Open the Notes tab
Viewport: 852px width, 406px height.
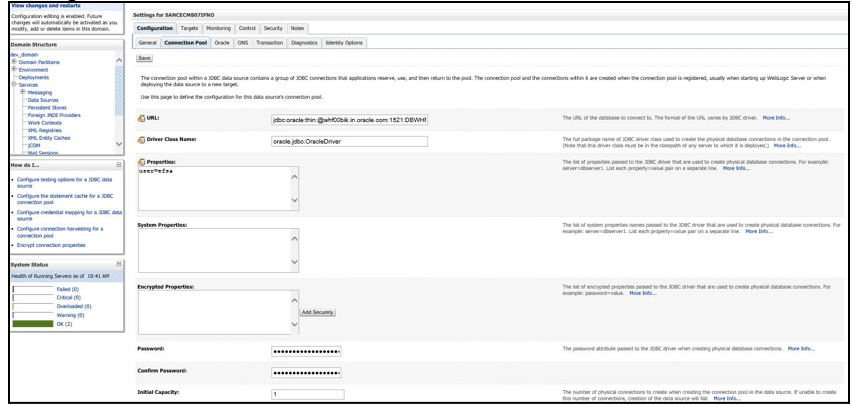[297, 28]
